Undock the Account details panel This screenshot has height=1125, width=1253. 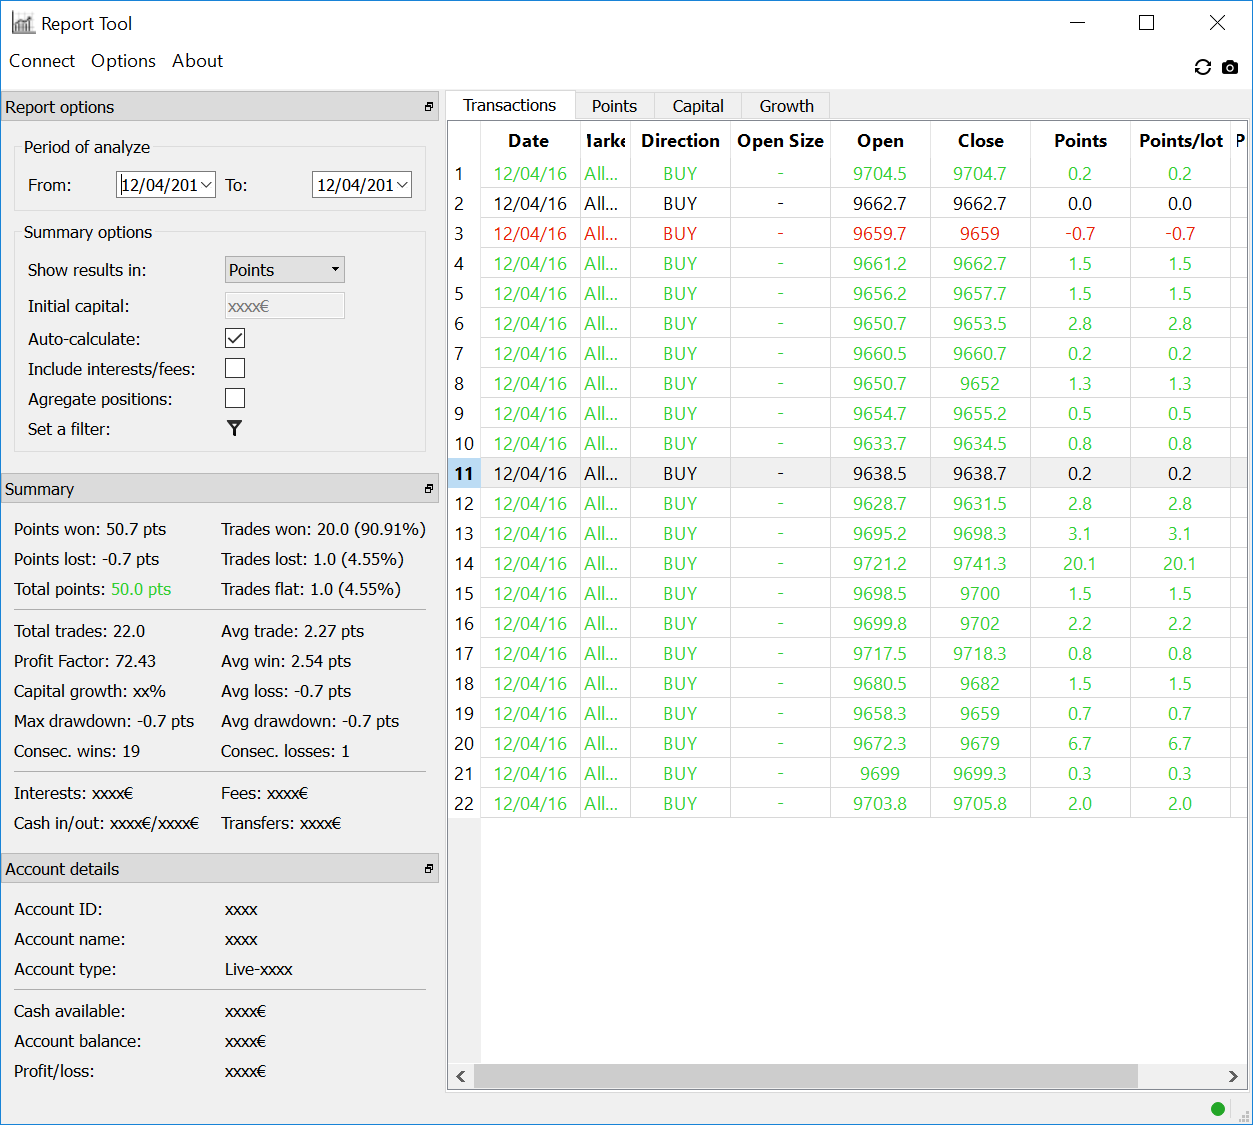click(429, 869)
